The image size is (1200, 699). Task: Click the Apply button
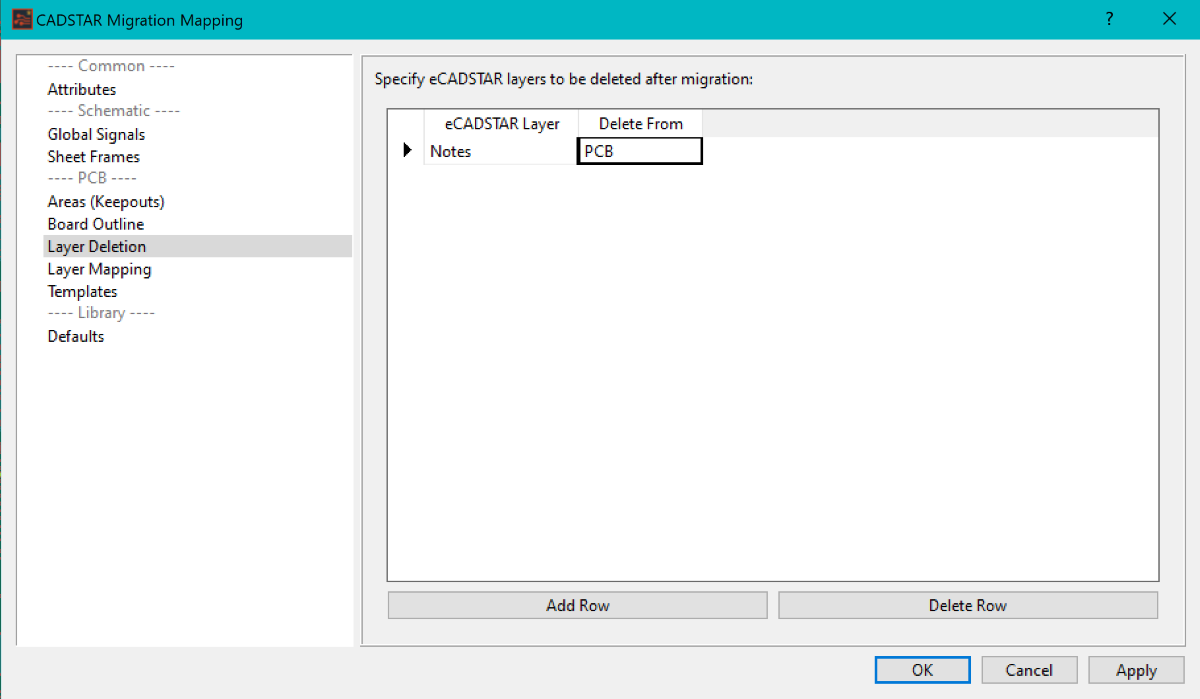click(x=1136, y=670)
